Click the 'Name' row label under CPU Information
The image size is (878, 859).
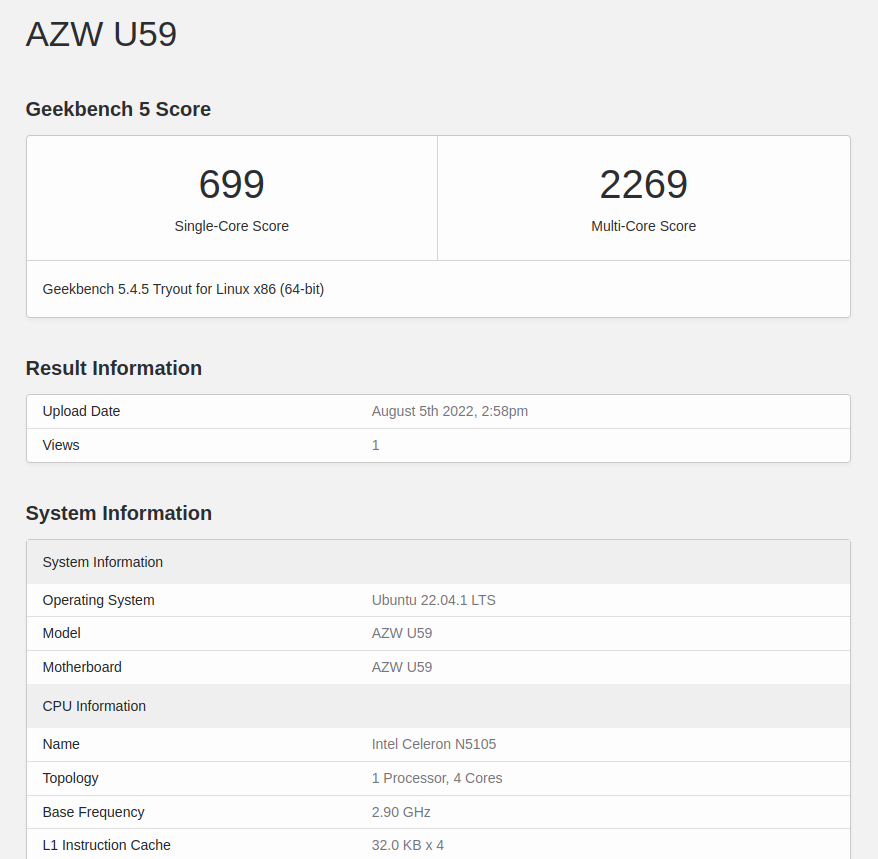click(61, 744)
